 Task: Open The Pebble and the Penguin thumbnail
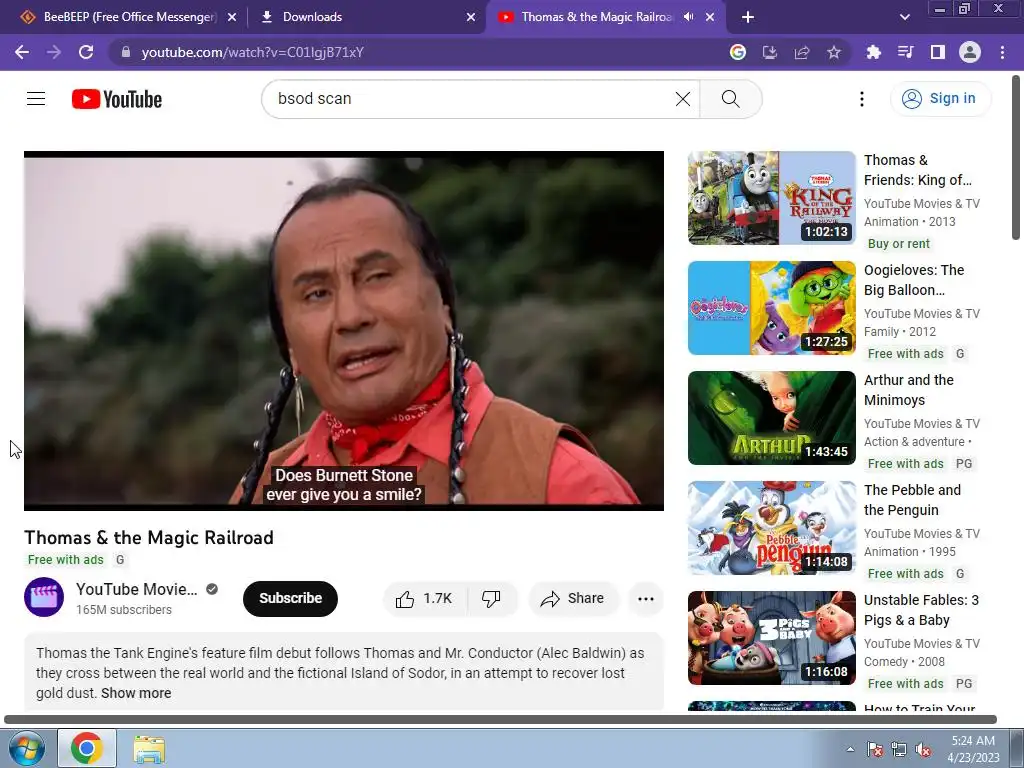[x=771, y=528]
